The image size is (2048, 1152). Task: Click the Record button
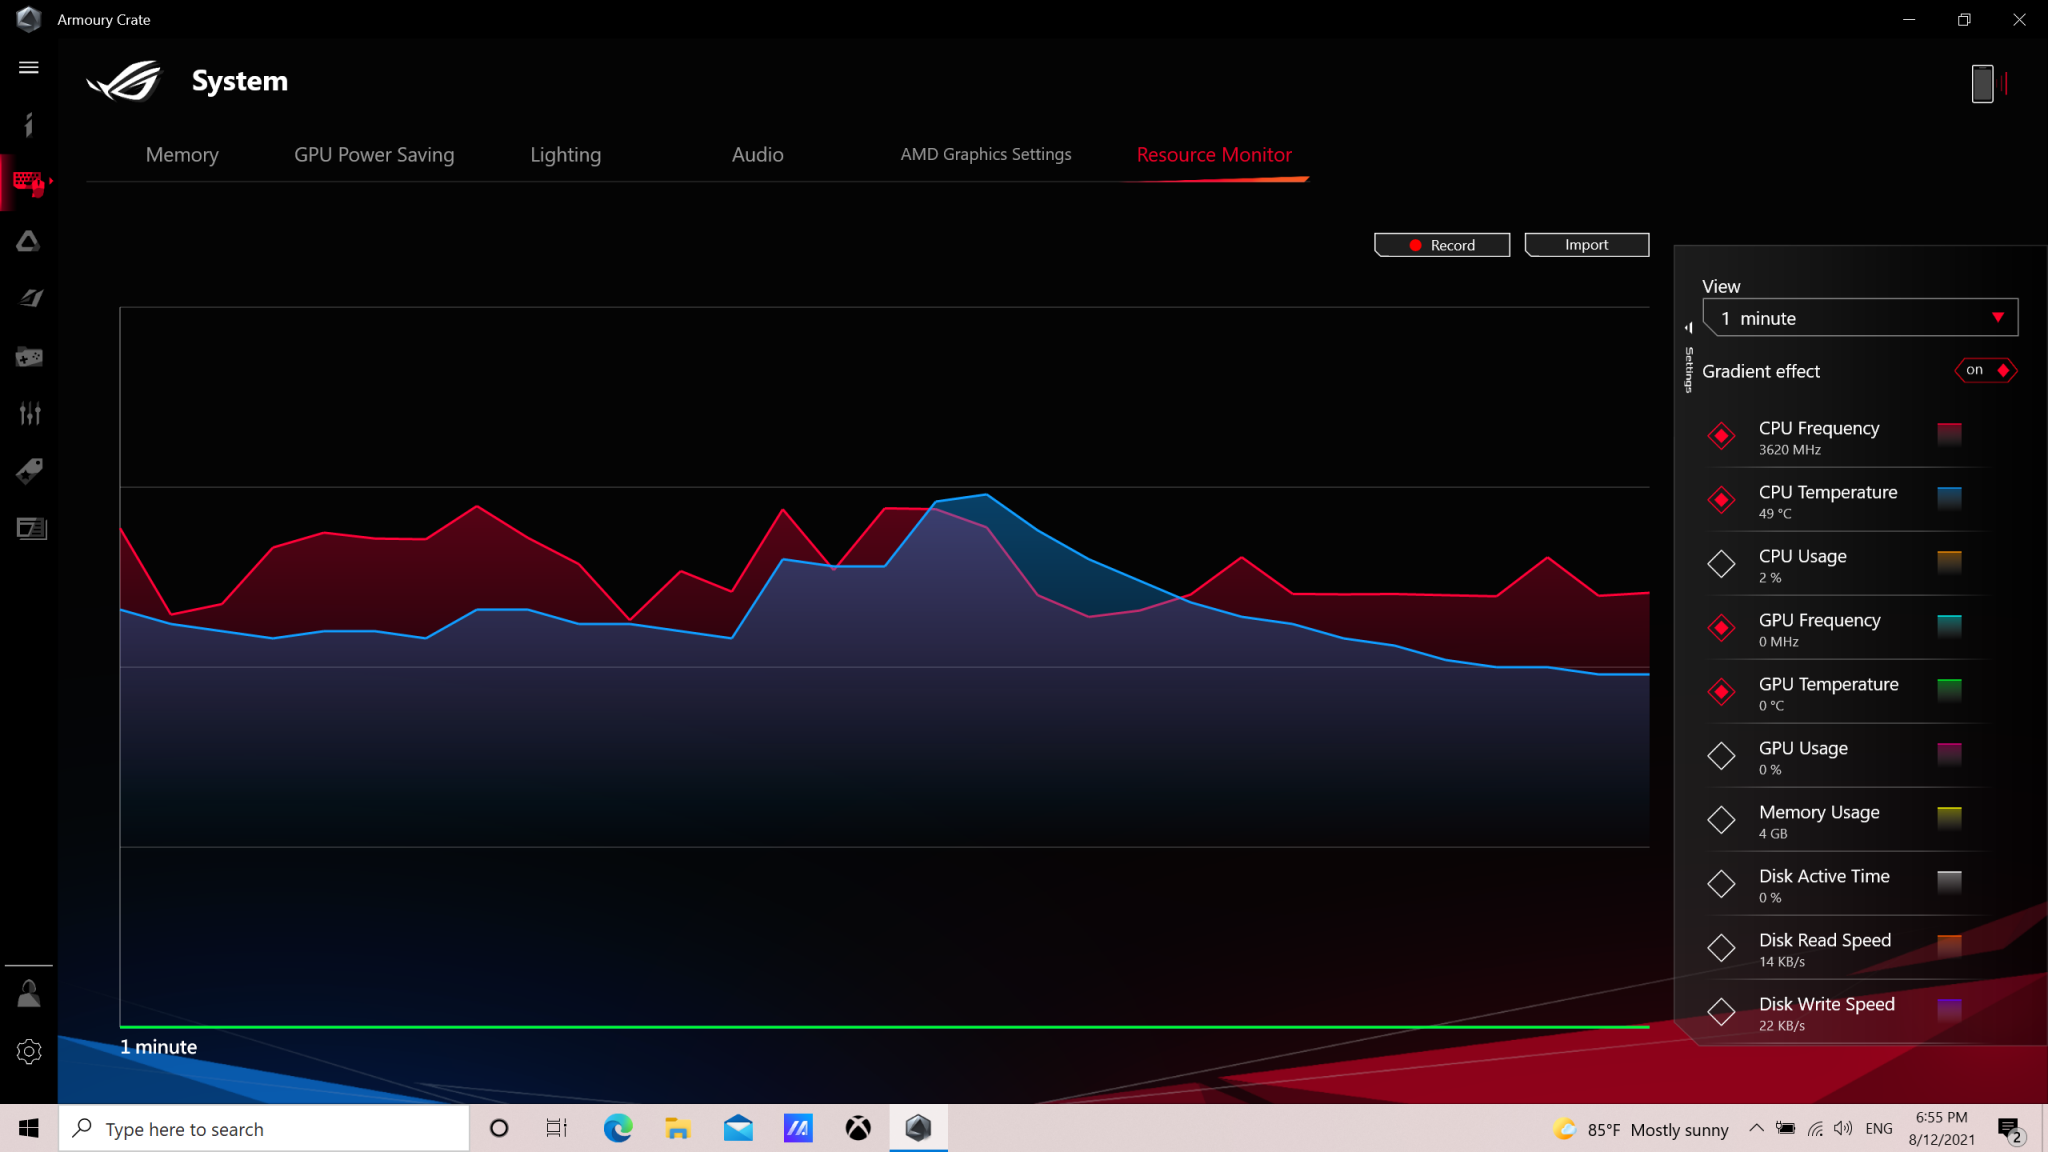pos(1442,245)
